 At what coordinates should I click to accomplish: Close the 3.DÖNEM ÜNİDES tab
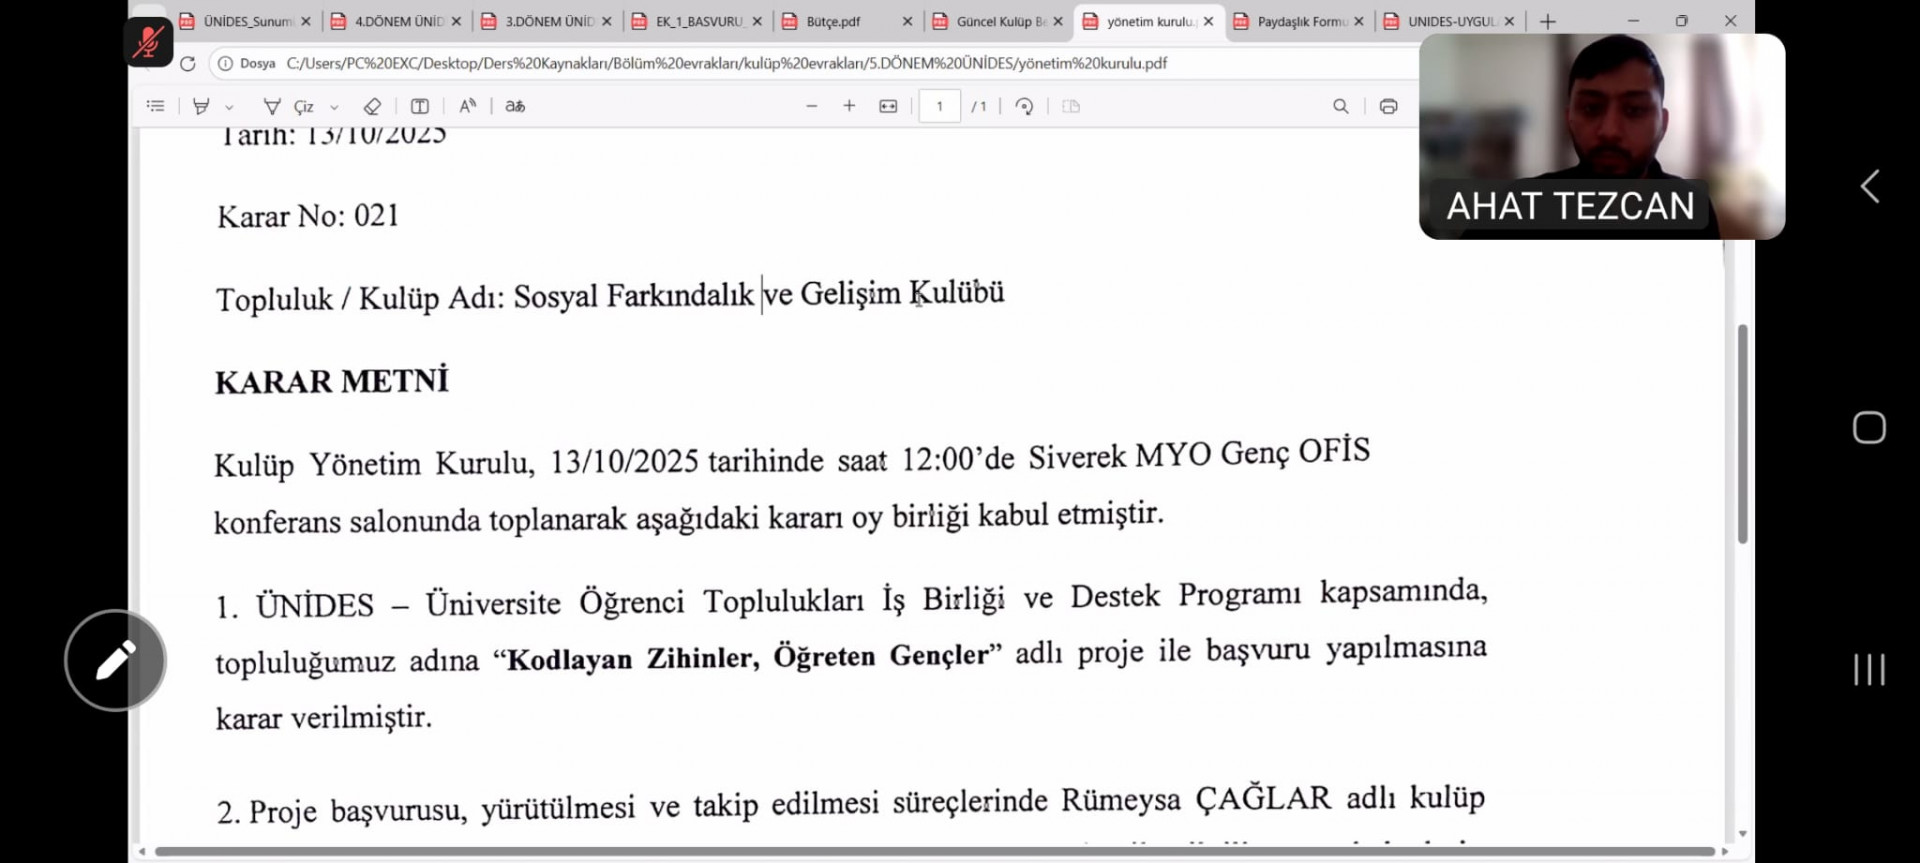pos(607,21)
